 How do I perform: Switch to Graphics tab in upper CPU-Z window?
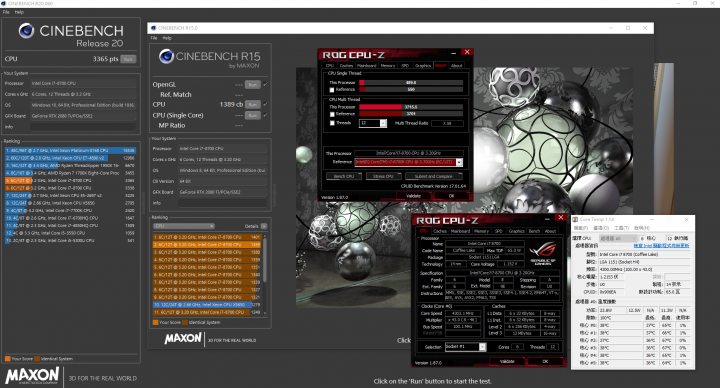[x=423, y=66]
